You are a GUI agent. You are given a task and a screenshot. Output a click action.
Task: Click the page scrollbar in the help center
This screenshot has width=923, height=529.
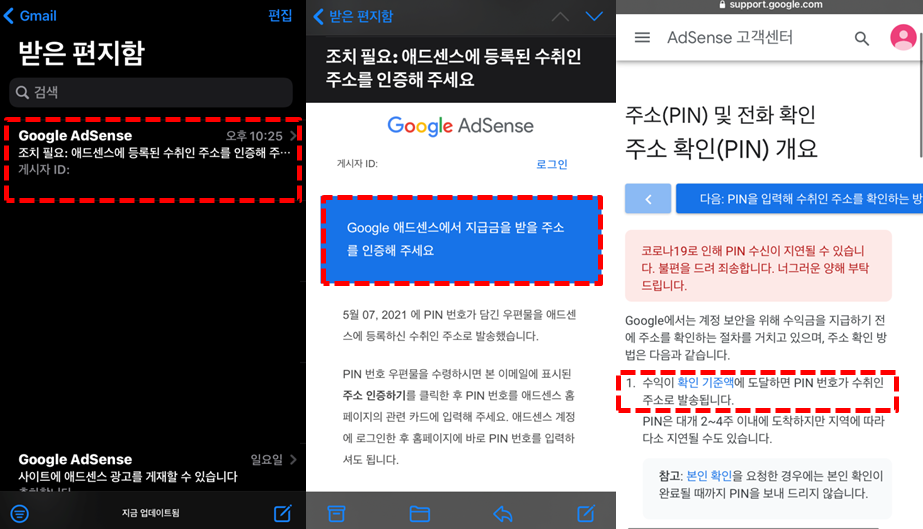tap(920, 94)
